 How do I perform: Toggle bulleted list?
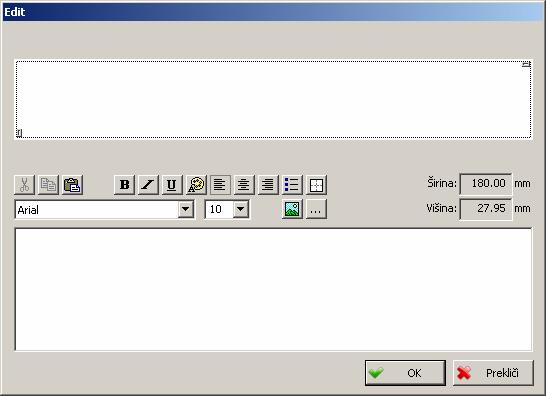click(292, 185)
